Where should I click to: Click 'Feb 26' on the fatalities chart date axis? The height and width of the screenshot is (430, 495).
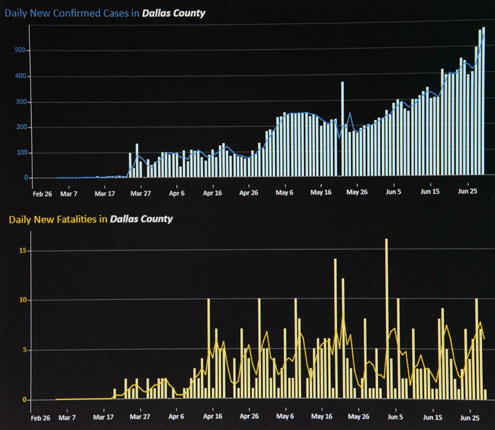tap(41, 418)
